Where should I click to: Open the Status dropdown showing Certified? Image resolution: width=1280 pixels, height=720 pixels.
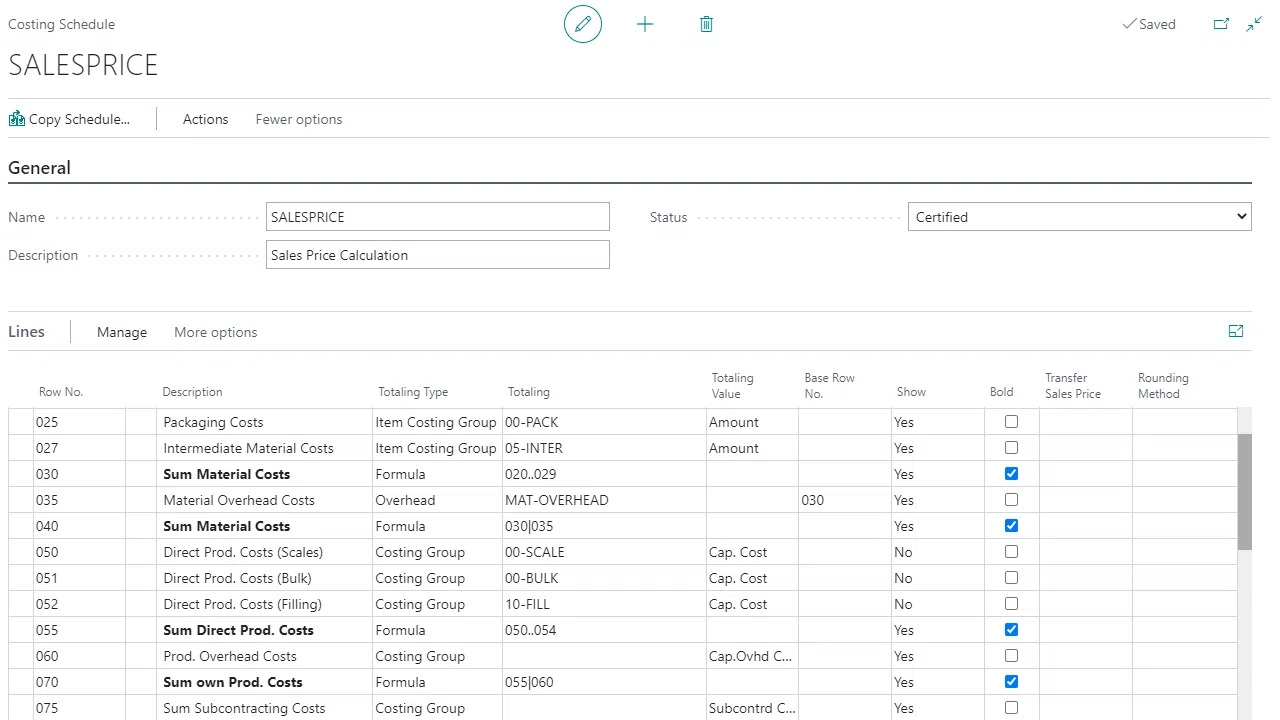(1079, 217)
